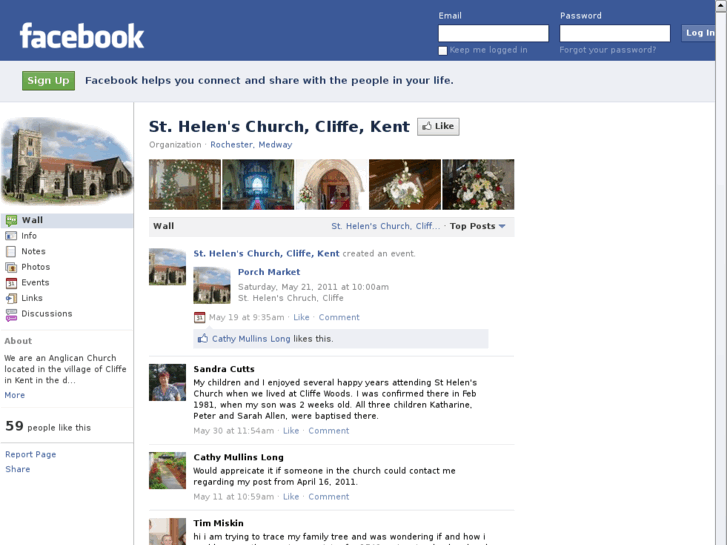Open the Christmas garland arch photo thumbnail

pyautogui.click(x=185, y=185)
